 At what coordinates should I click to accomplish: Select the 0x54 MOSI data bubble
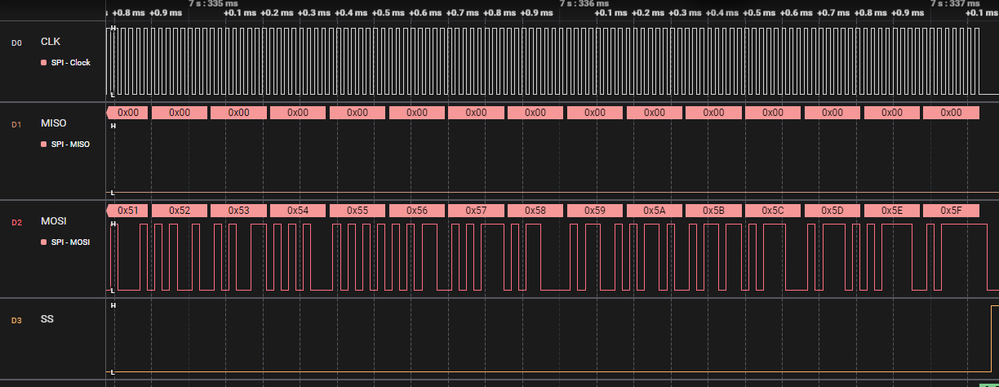point(298,210)
